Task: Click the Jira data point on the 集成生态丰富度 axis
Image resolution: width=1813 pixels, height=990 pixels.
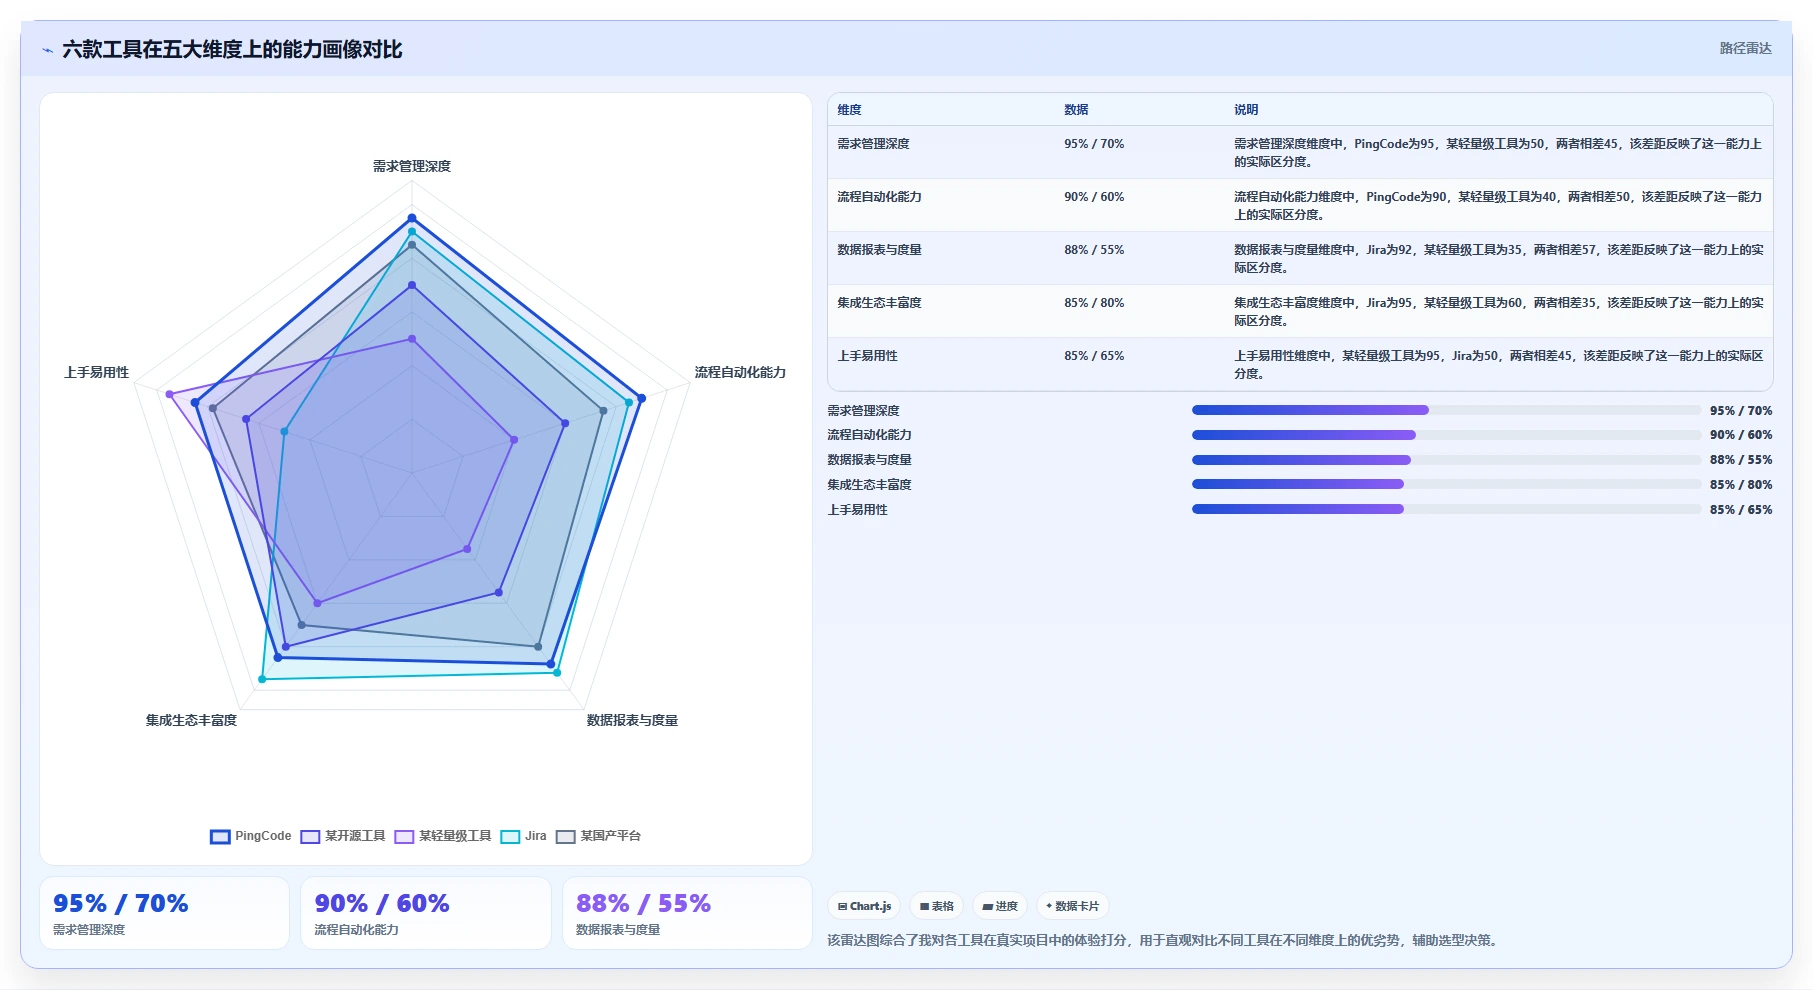Action: coord(262,679)
